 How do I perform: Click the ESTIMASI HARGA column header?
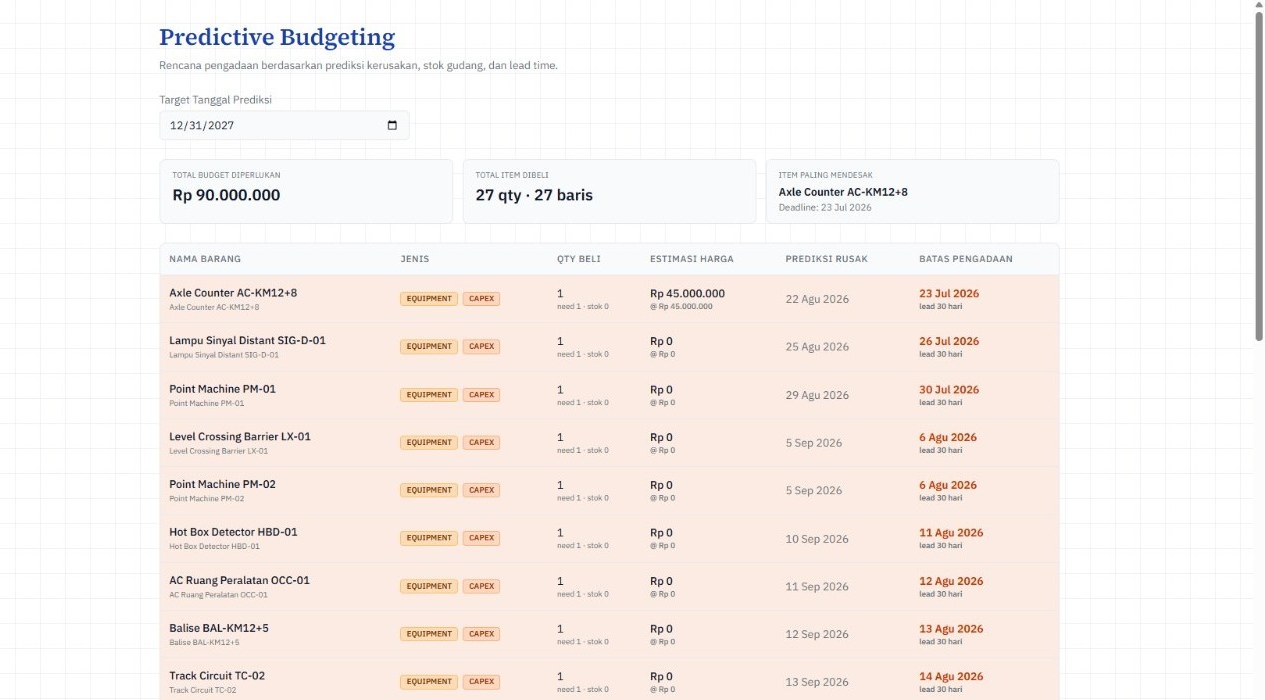pyautogui.click(x=692, y=259)
